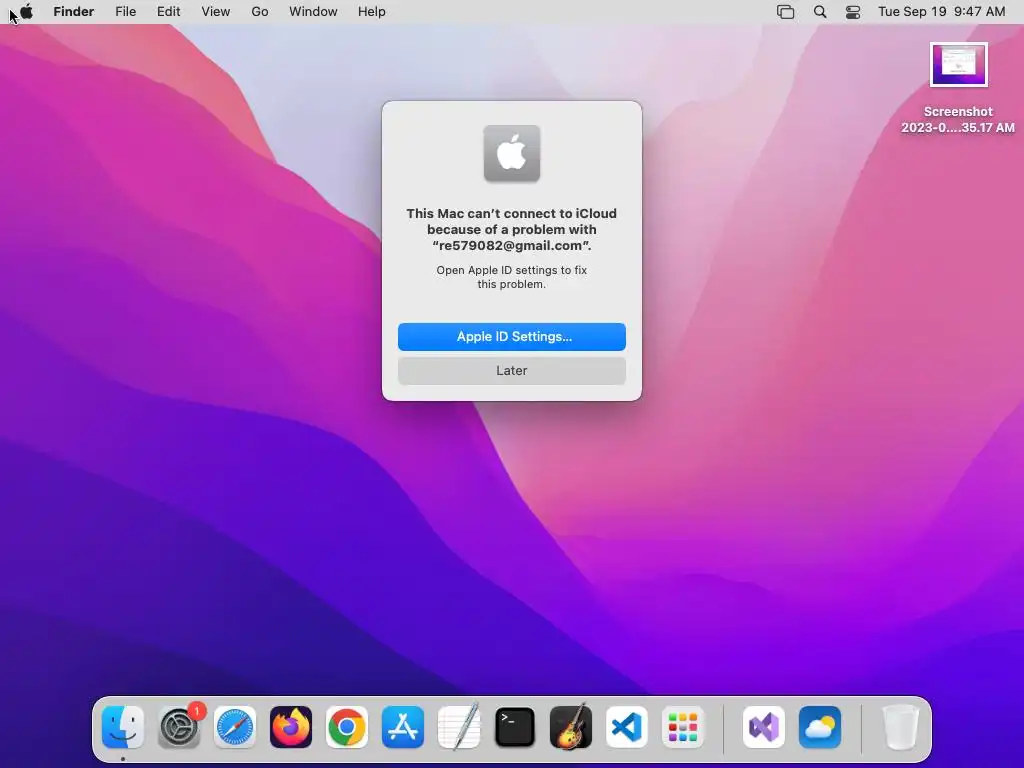1024x768 pixels.
Task: Open the Window menu
Action: coord(313,12)
